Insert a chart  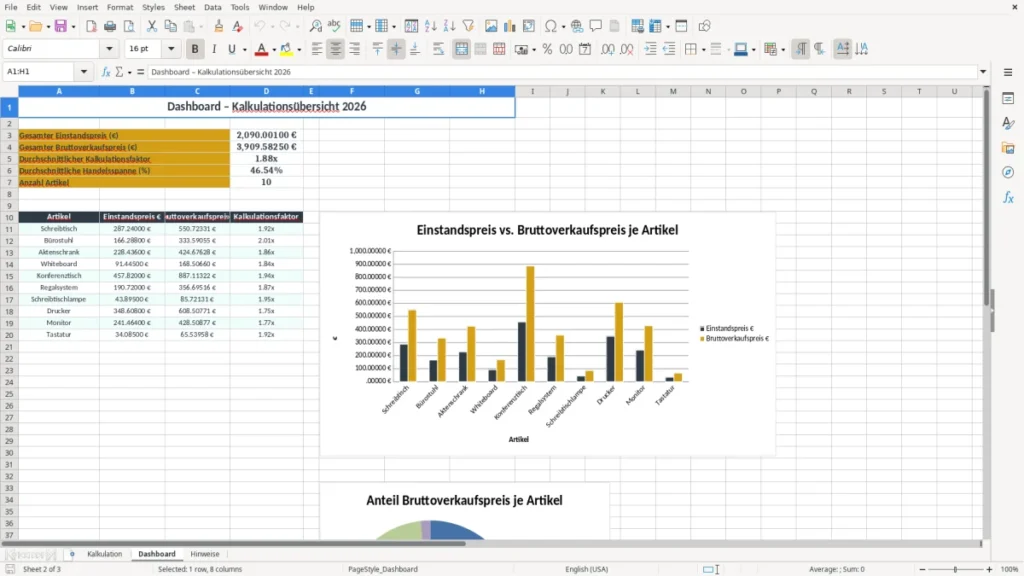(x=509, y=26)
